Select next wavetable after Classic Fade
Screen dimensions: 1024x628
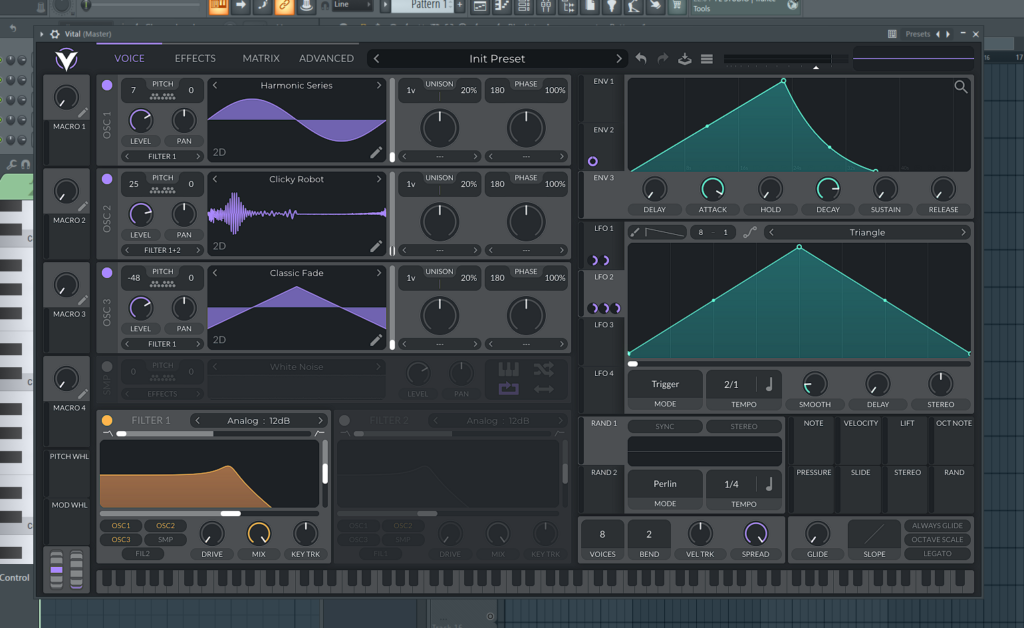click(379, 273)
